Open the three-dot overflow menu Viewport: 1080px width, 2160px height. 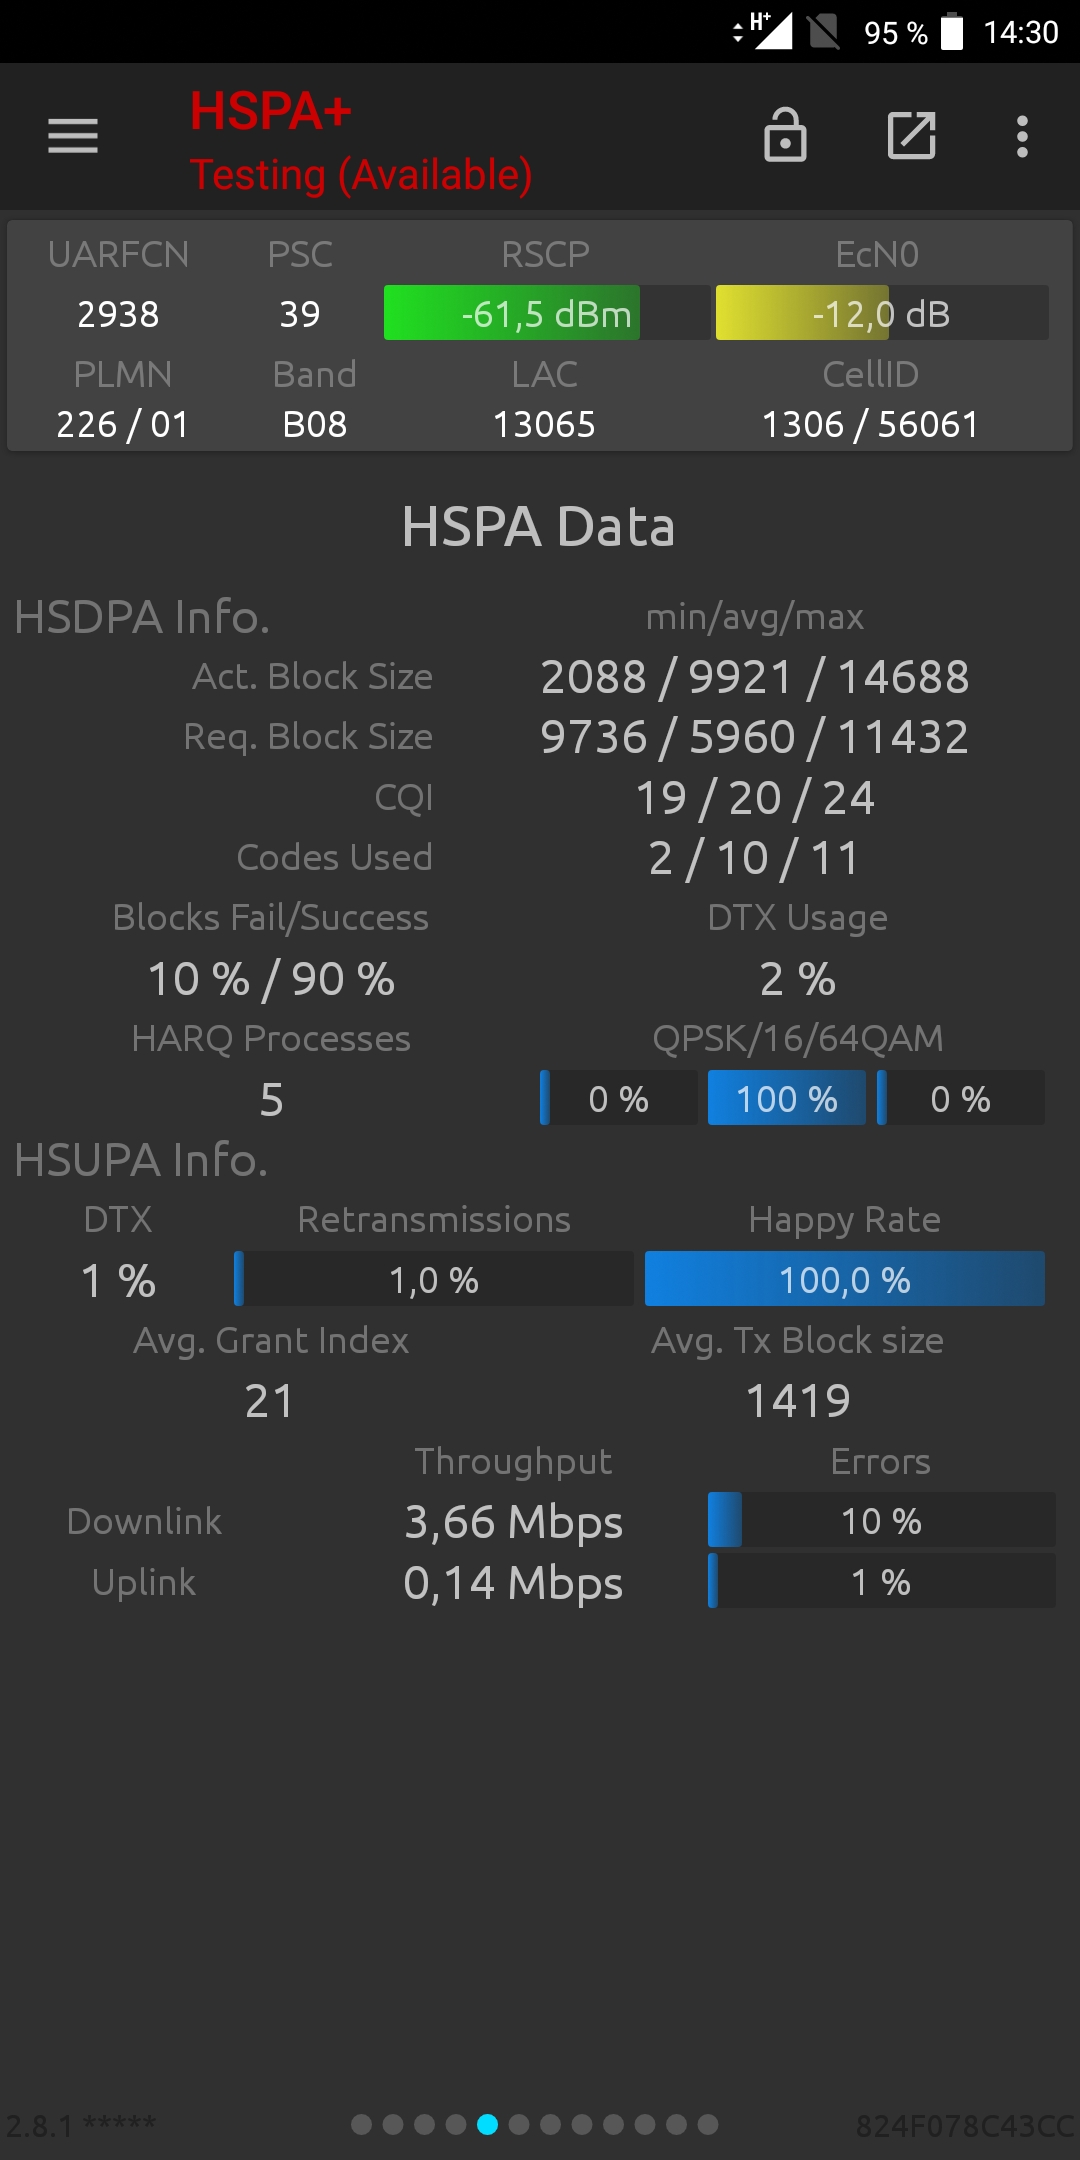tap(1022, 136)
